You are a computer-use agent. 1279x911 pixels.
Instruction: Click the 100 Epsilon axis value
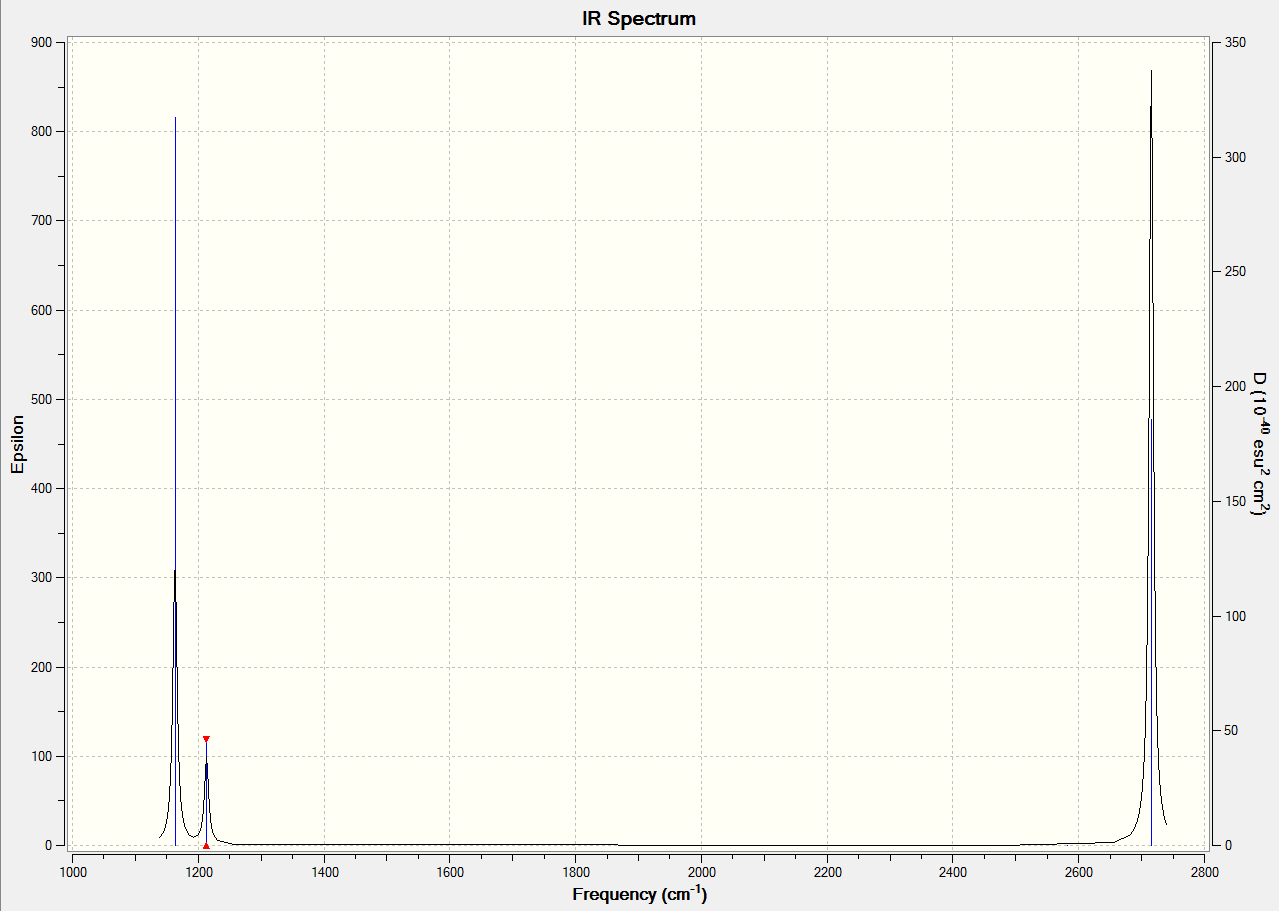coord(40,756)
